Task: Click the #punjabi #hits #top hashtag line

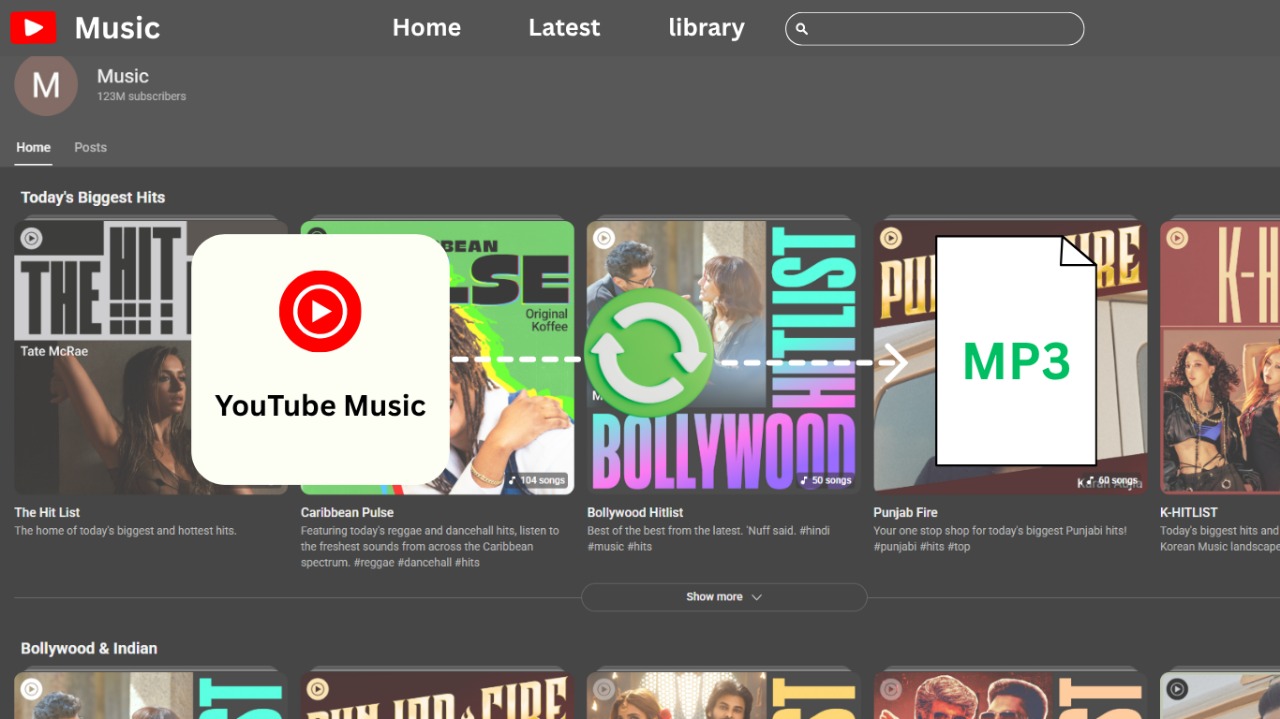Action: [922, 547]
